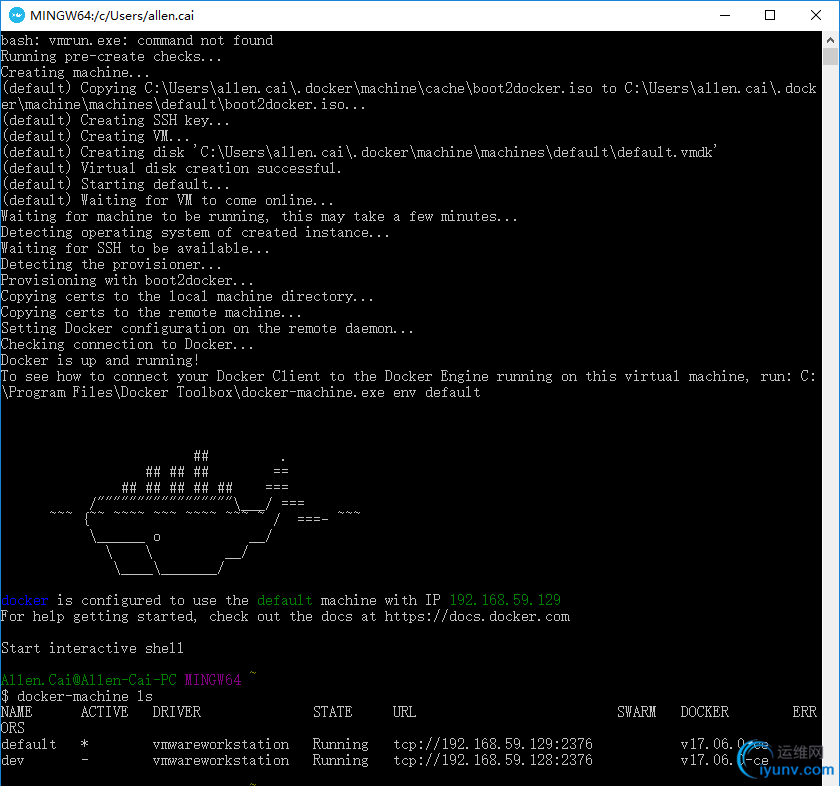
Task: Click the scrollbar up arrow
Action: (830, 40)
